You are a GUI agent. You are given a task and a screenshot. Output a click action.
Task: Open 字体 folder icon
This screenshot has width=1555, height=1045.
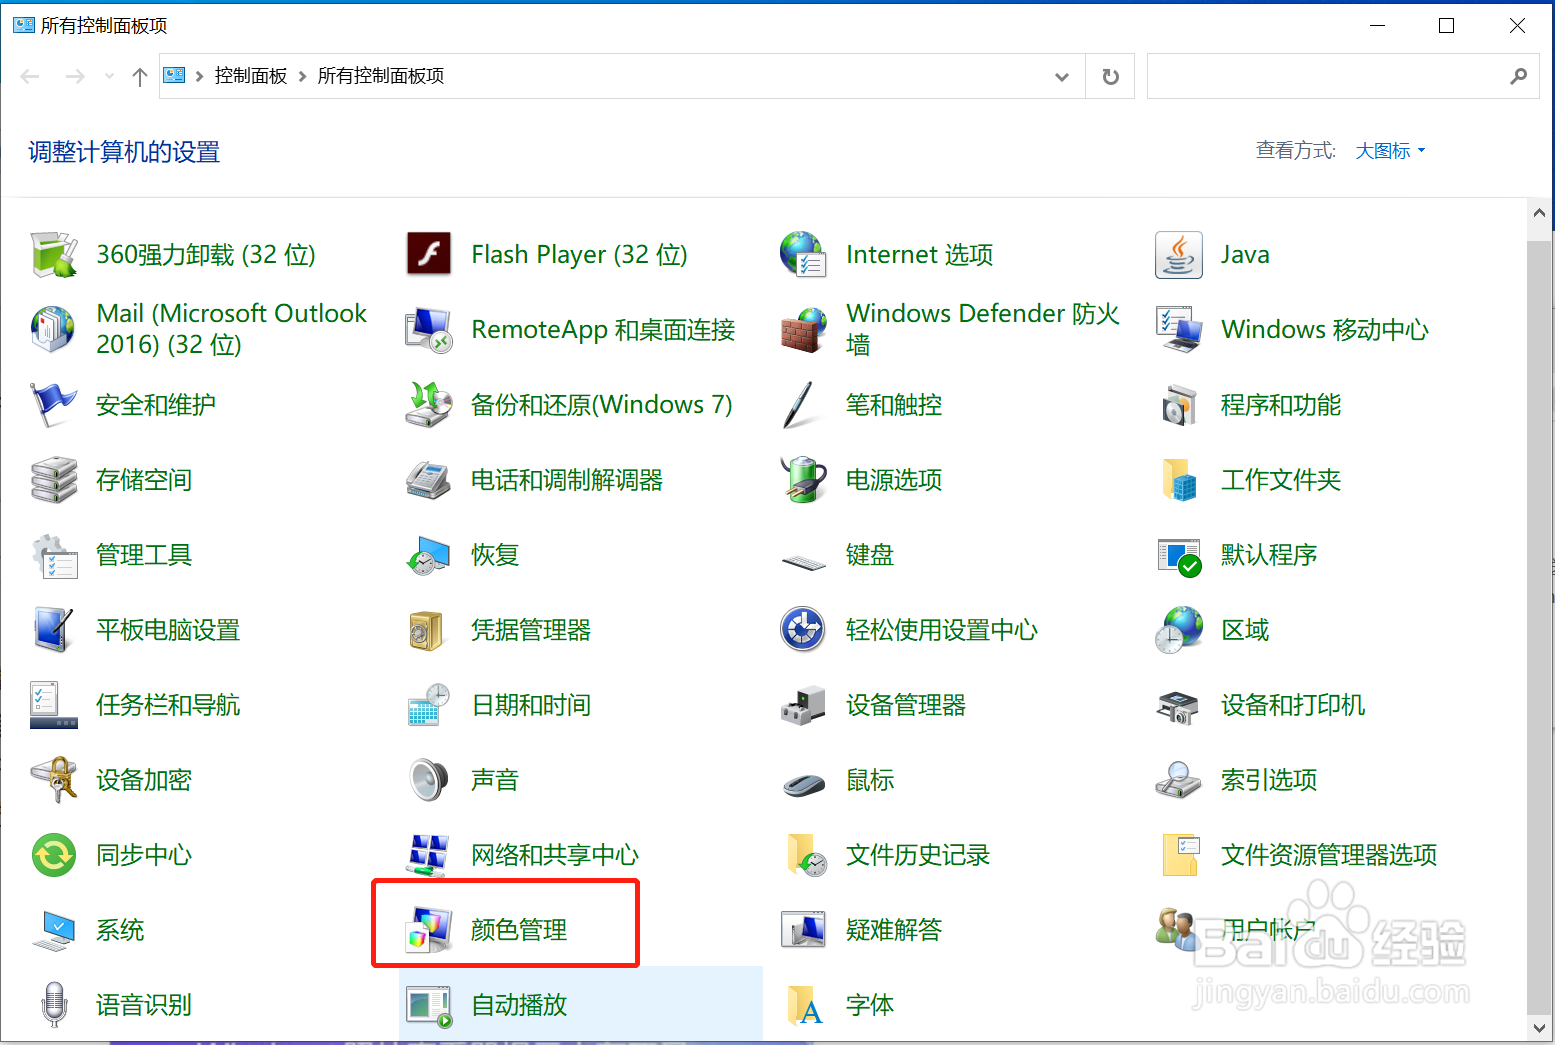point(803,1005)
